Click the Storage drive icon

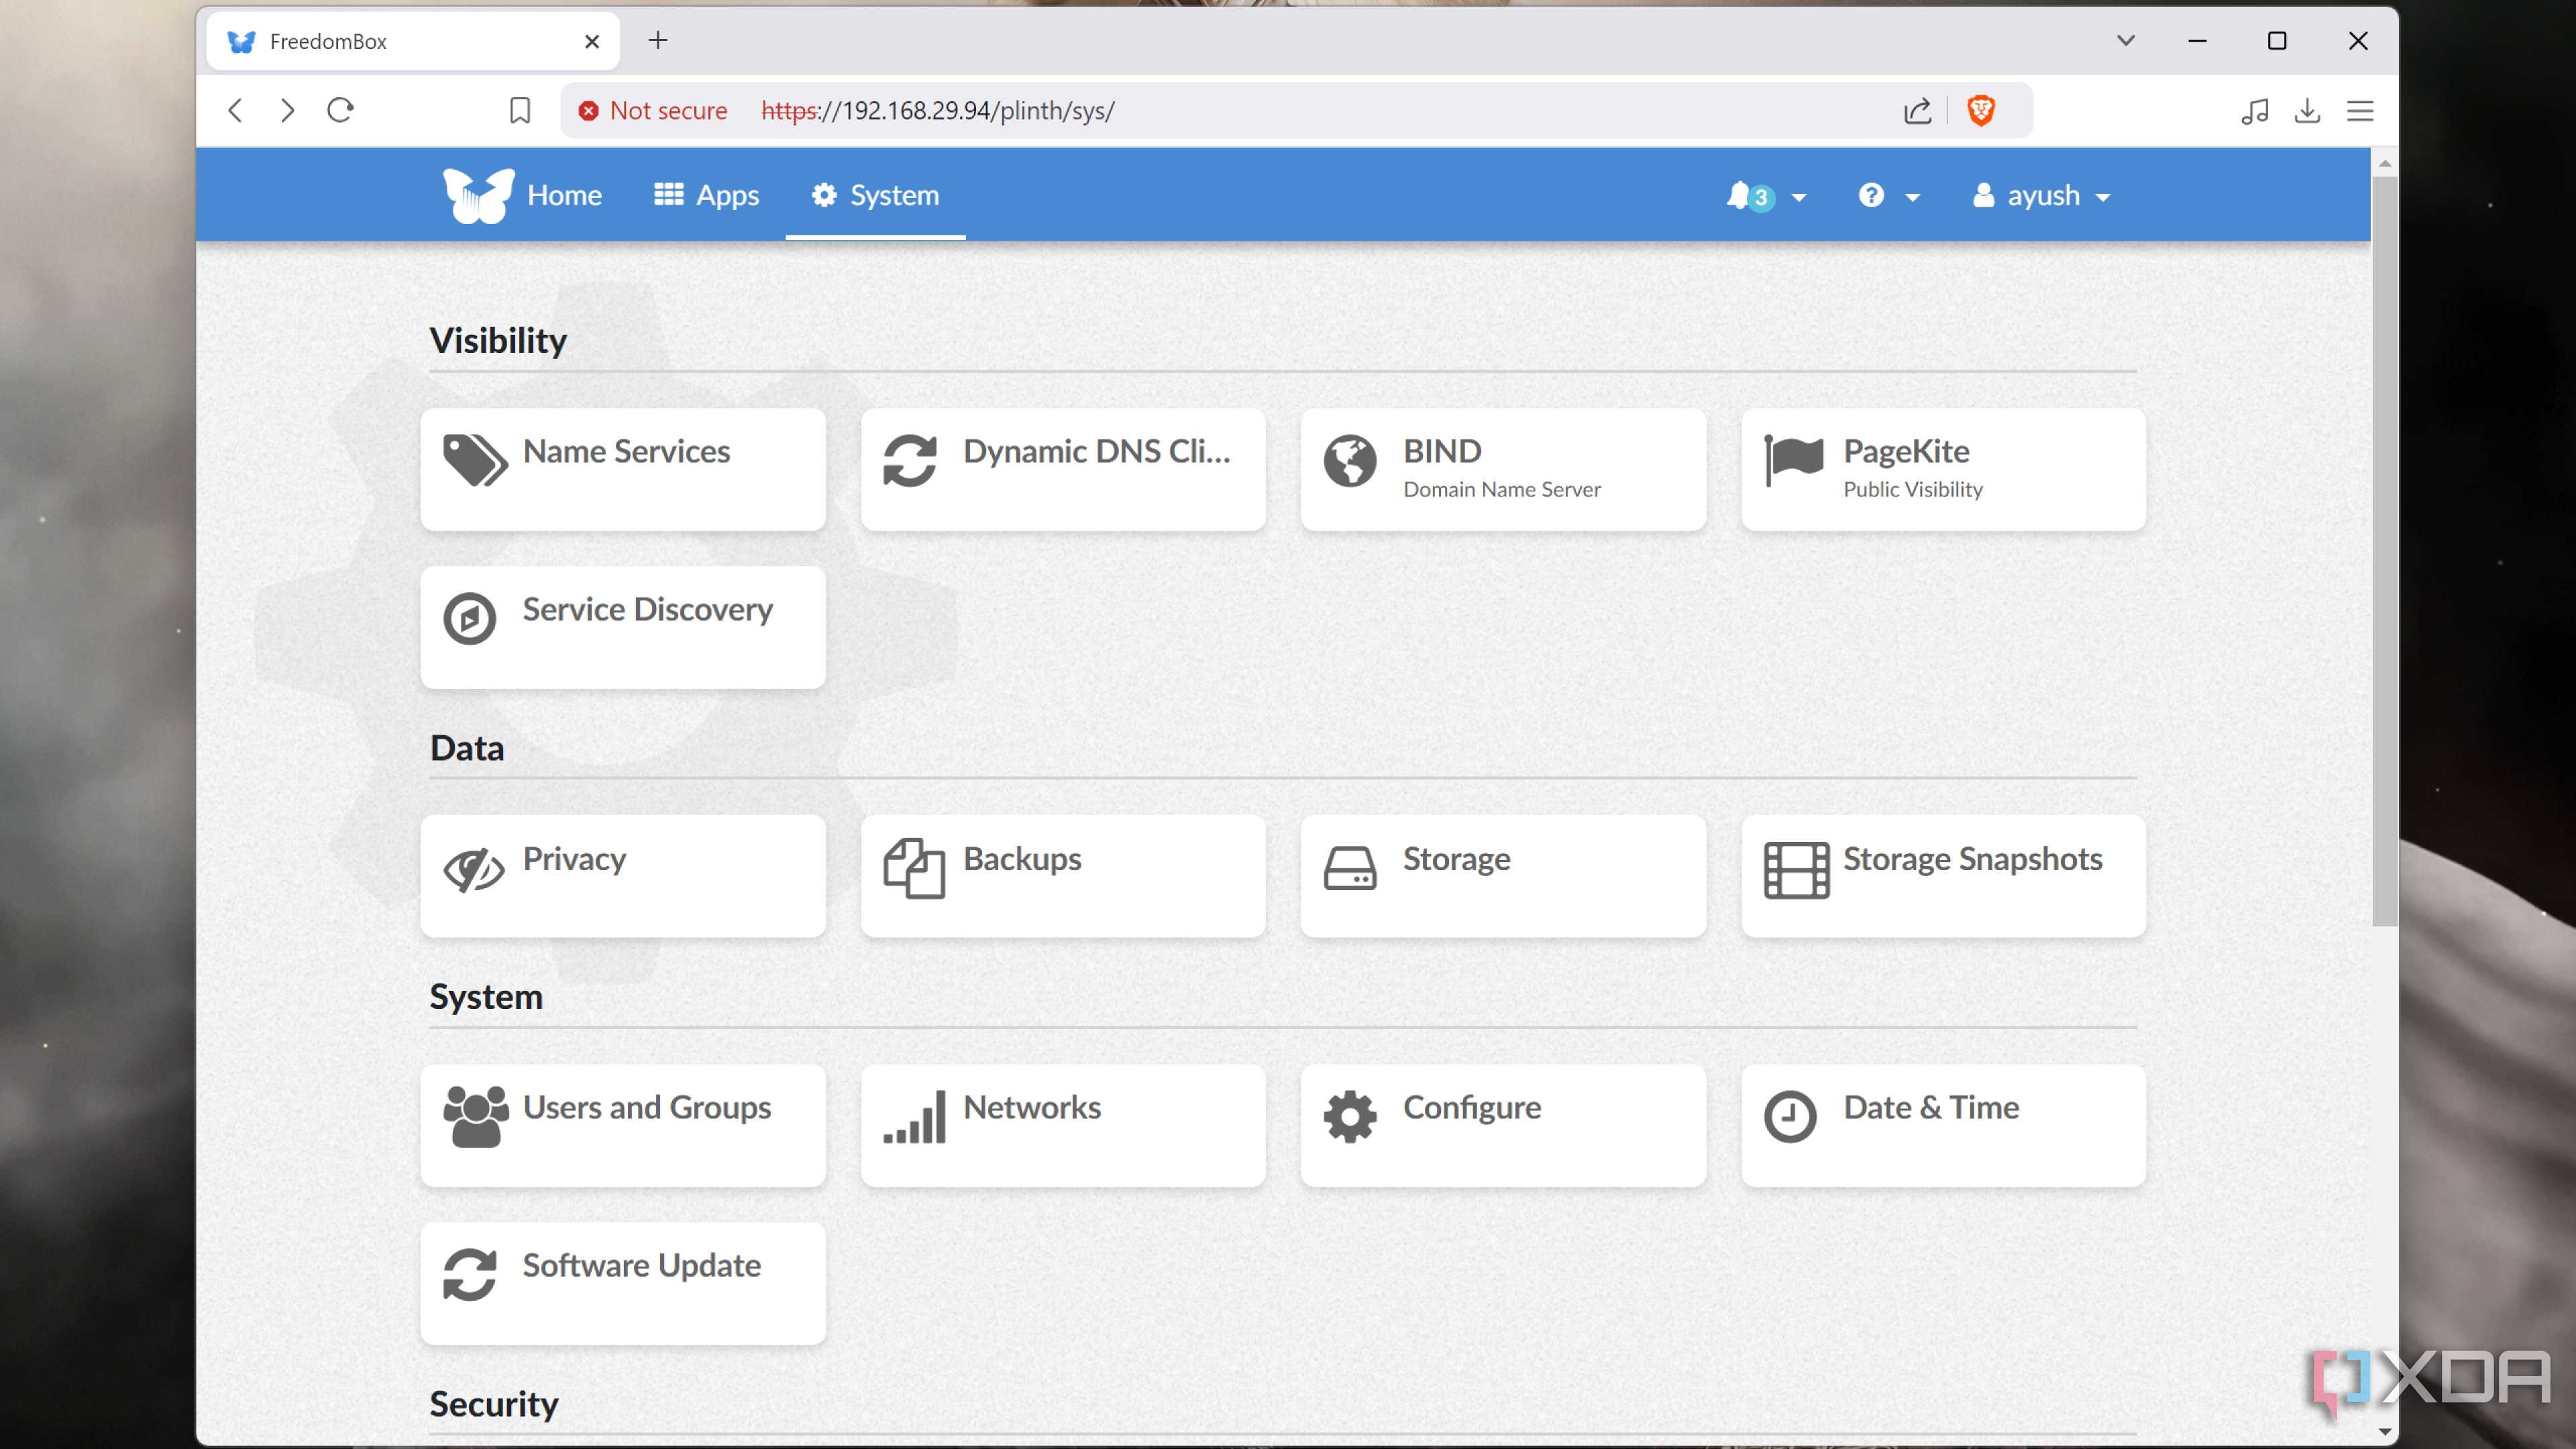click(1350, 868)
